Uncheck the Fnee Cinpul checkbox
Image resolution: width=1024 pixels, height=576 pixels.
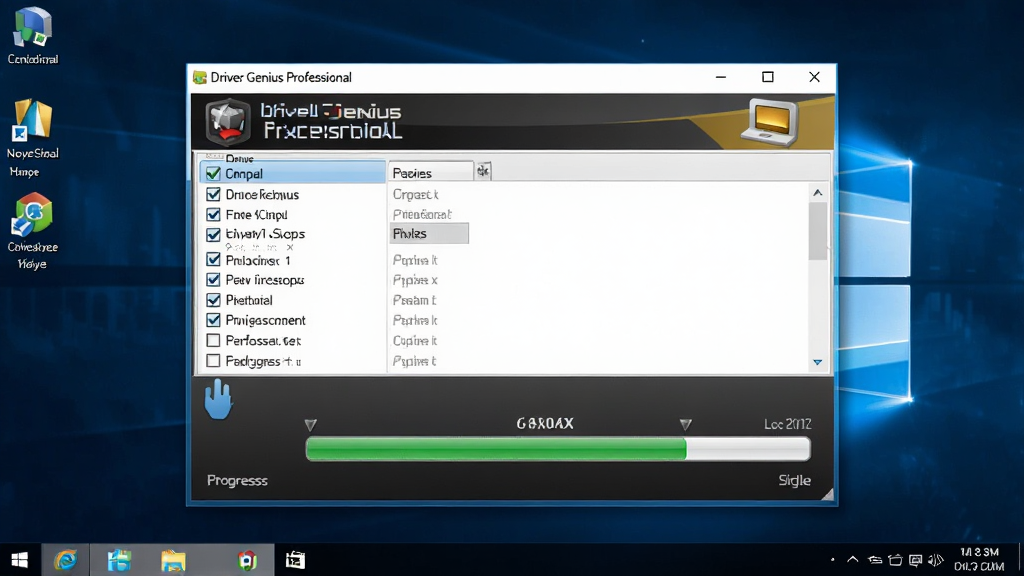pos(213,214)
